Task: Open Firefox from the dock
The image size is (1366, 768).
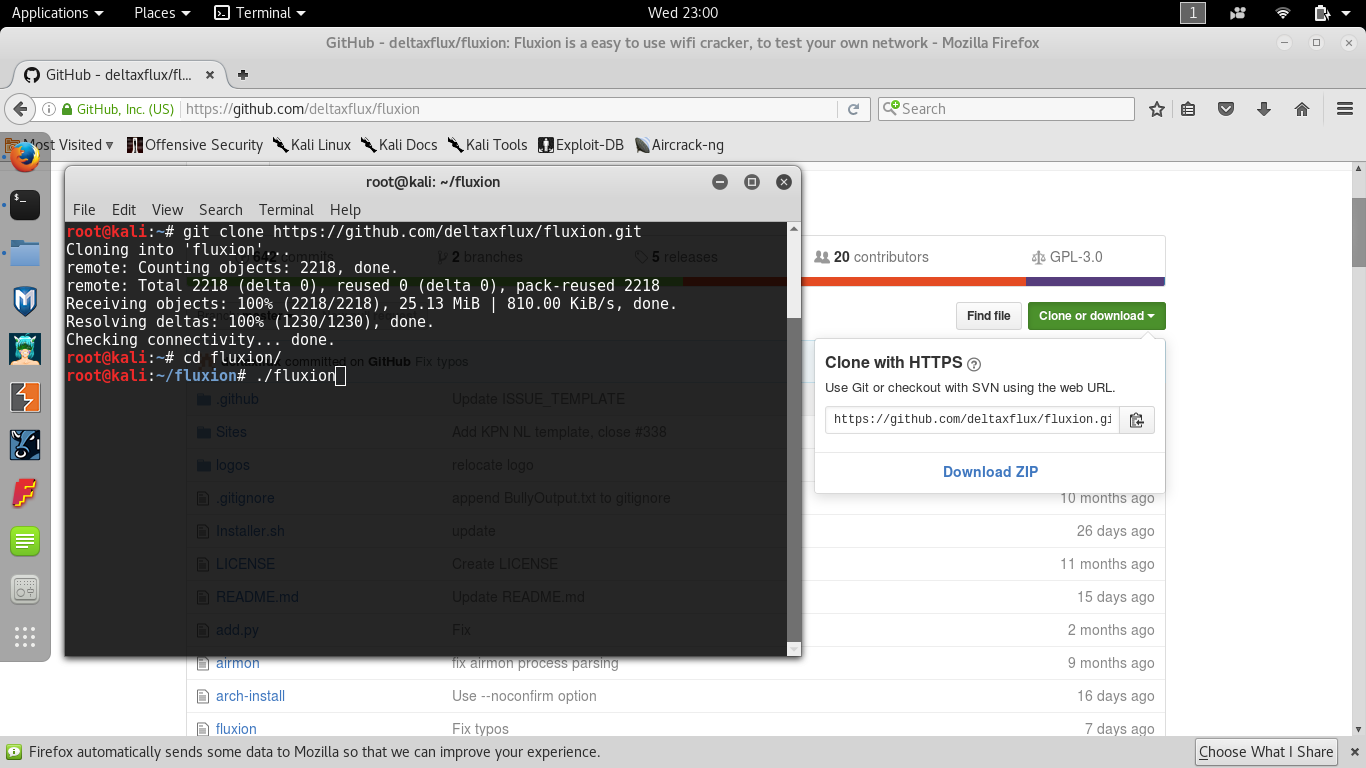Action: pos(25,156)
